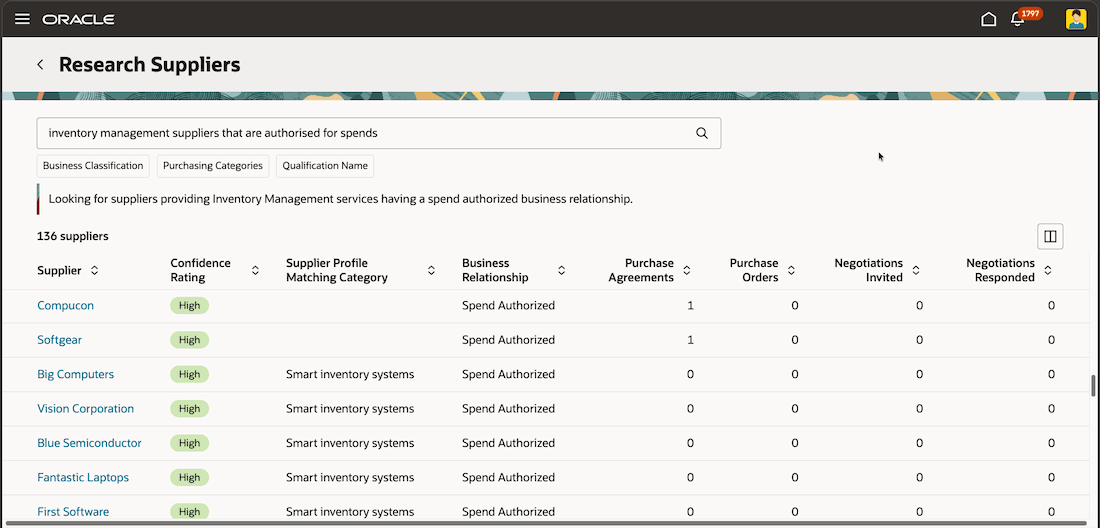This screenshot has height=528, width=1100.
Task: Open the Big Computers supplier link
Action: [76, 374]
